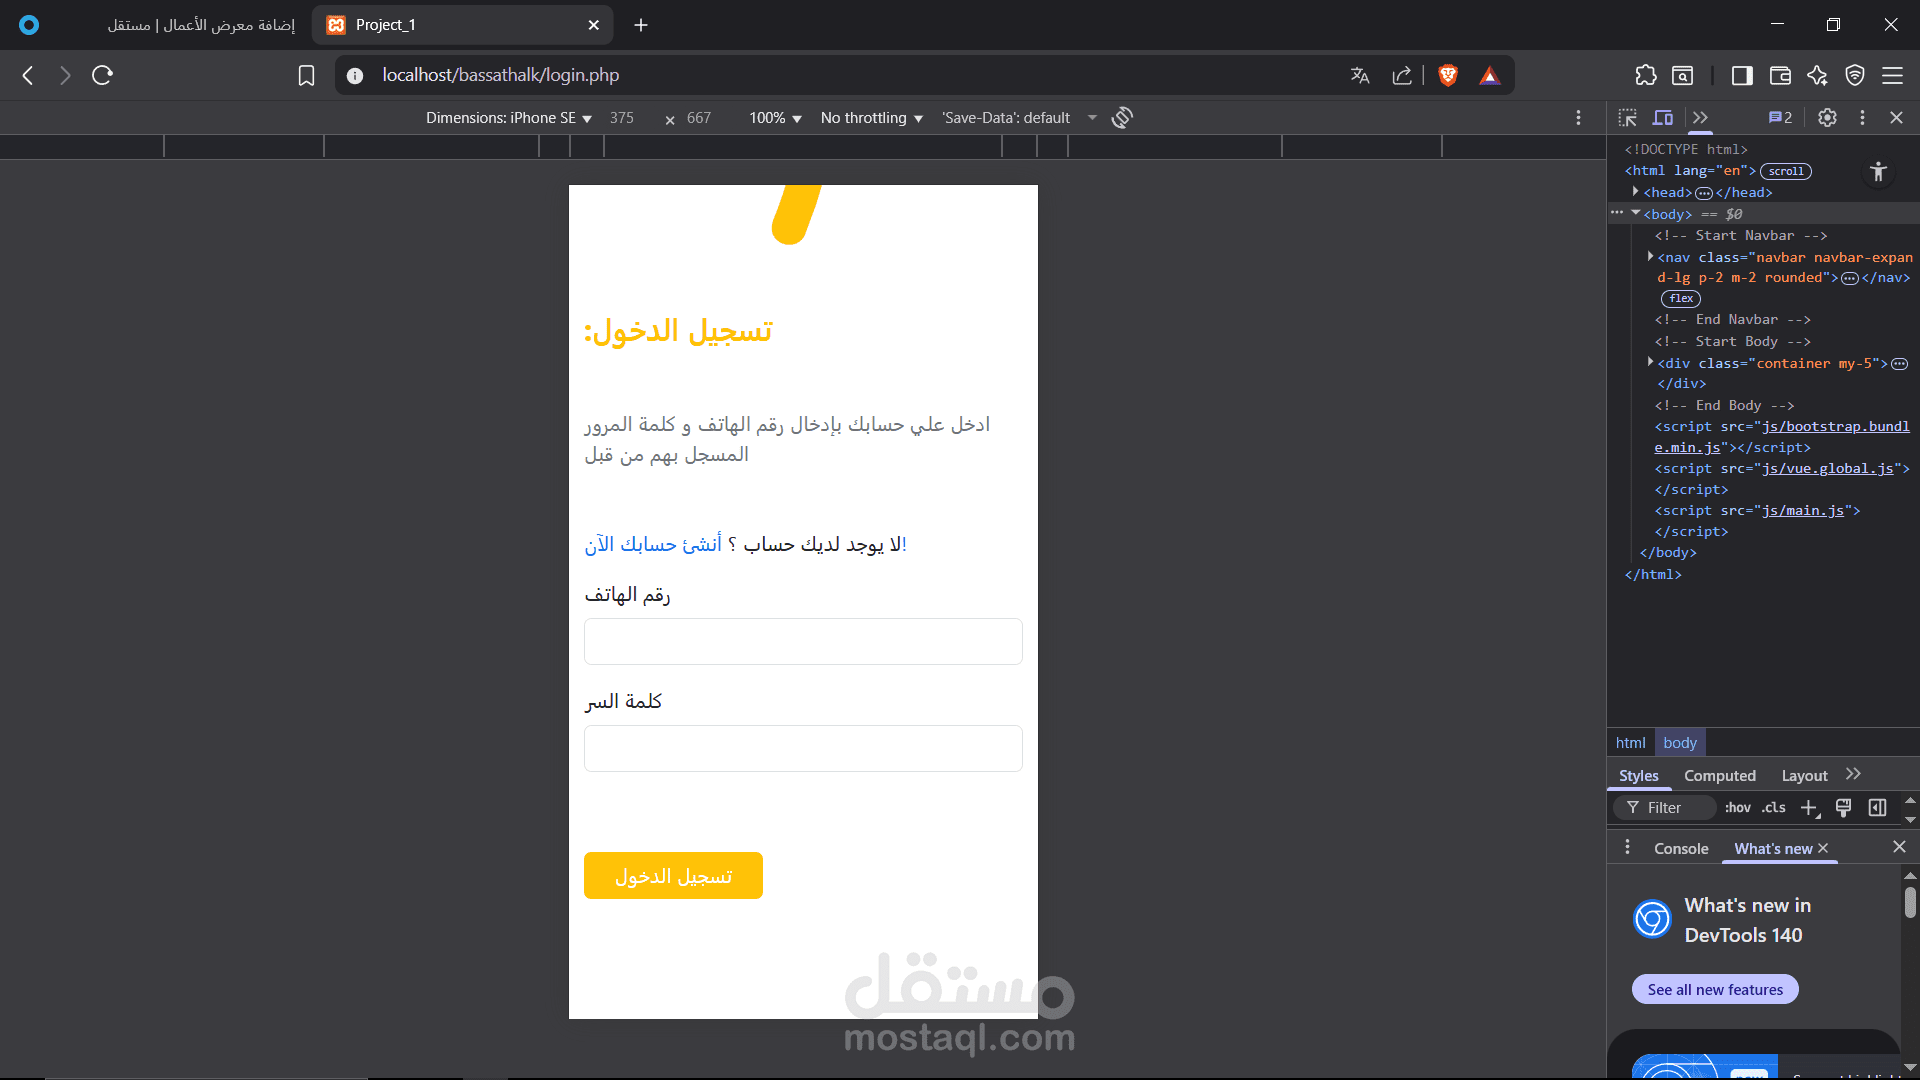Screen dimensions: 1920x1080
Task: Open Leo AI sparkle icon
Action: [1817, 75]
